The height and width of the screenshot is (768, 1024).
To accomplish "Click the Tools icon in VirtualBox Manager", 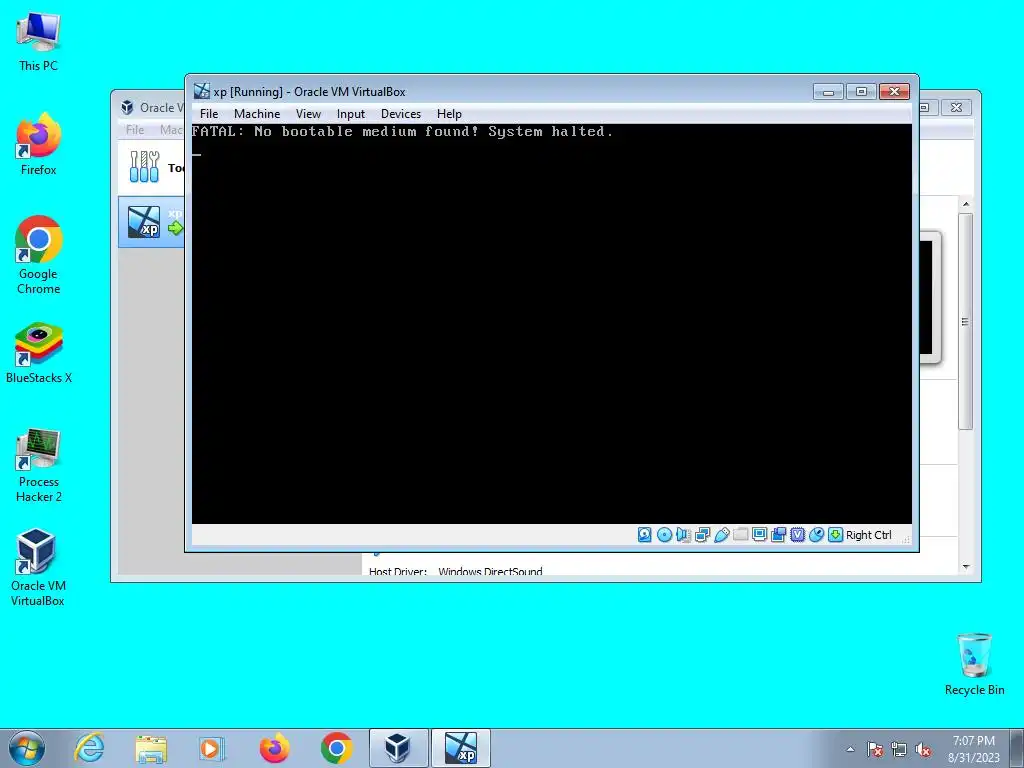I will [x=144, y=167].
